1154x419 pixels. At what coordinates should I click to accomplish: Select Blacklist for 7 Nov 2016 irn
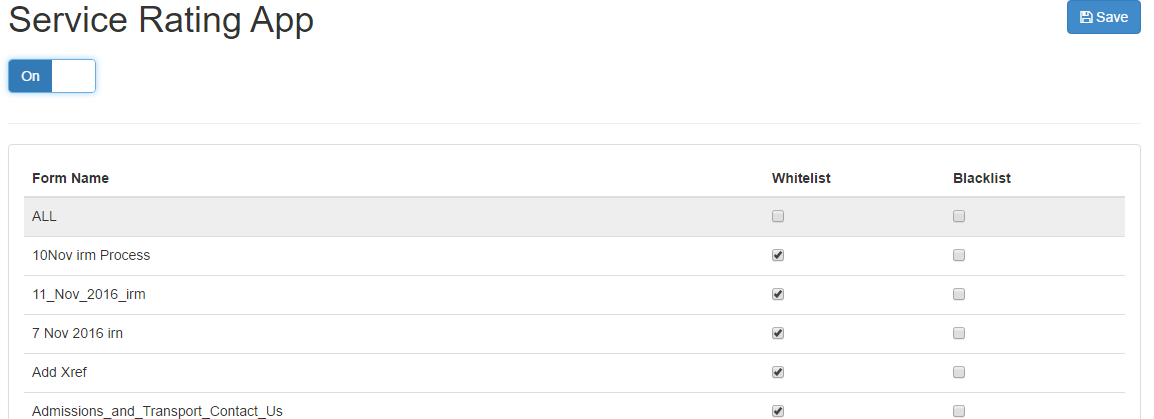pyautogui.click(x=959, y=334)
